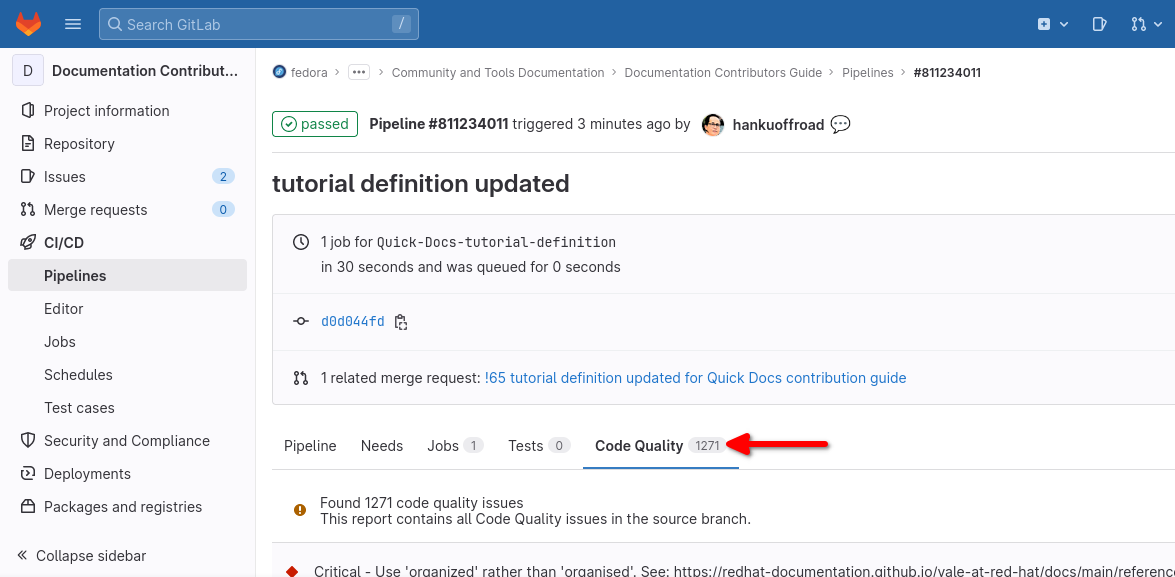Copy commit SHA with clipboard icon
Screen dimensions: 1175x577
(x=401, y=322)
